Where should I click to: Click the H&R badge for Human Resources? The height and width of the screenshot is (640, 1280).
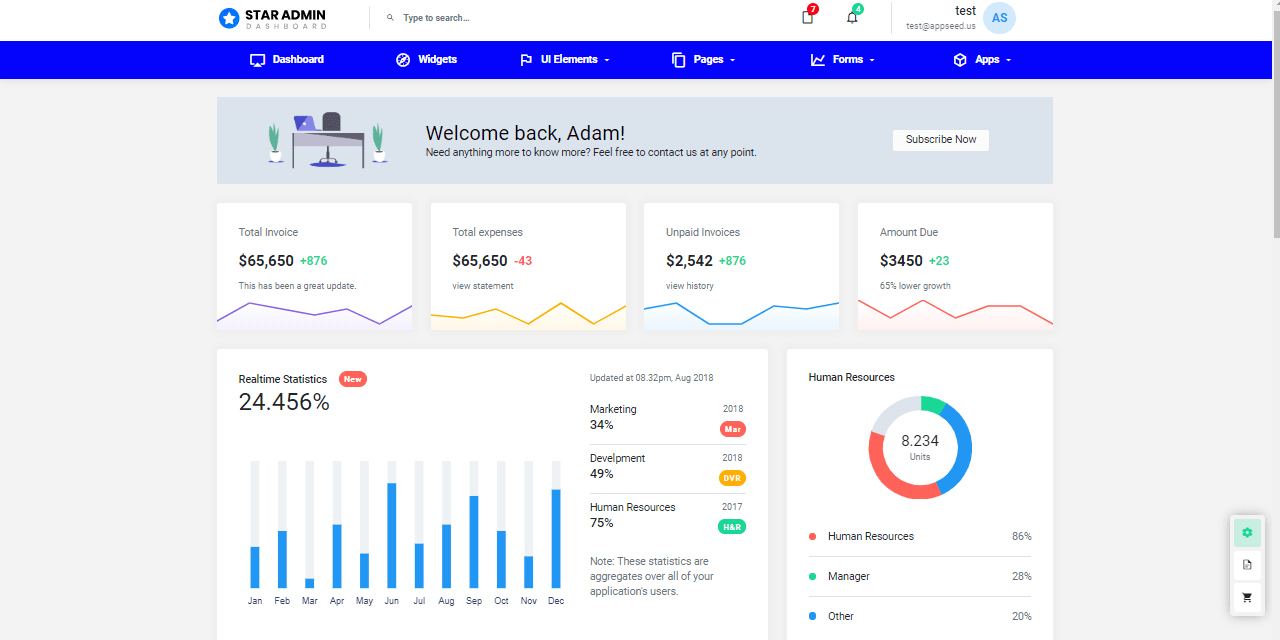[732, 526]
